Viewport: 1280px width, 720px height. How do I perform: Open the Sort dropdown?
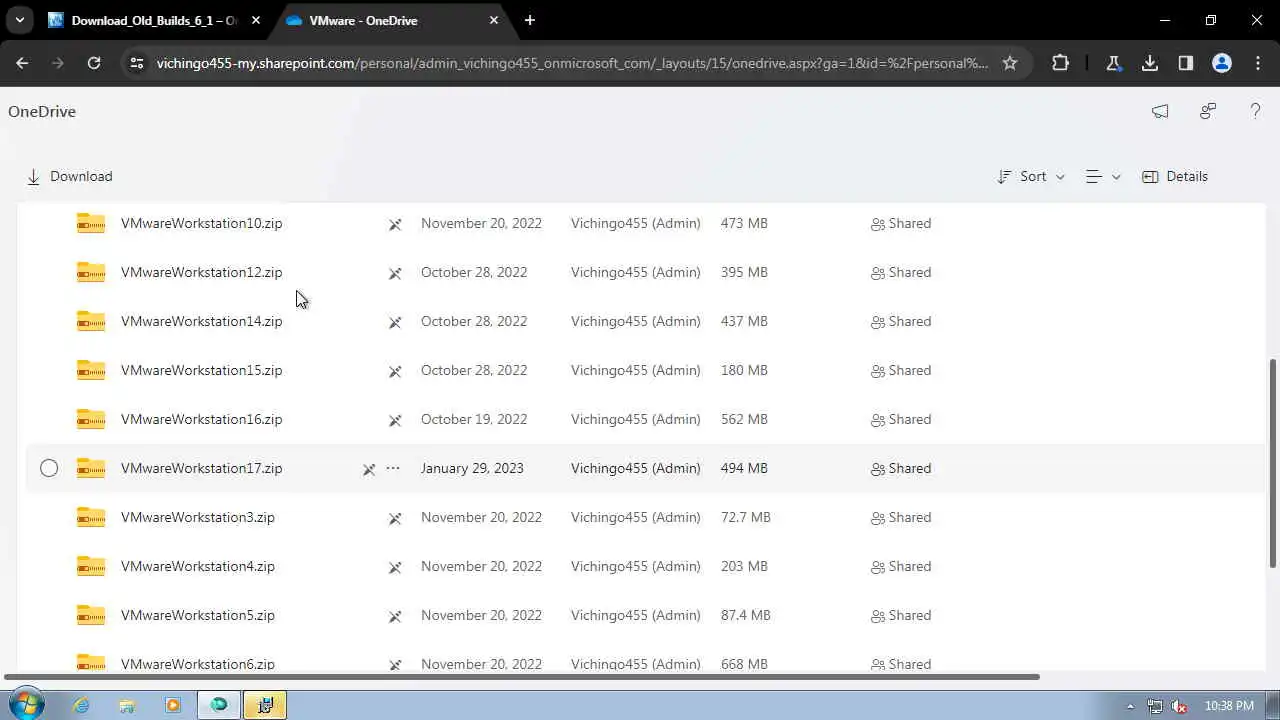pyautogui.click(x=1031, y=176)
